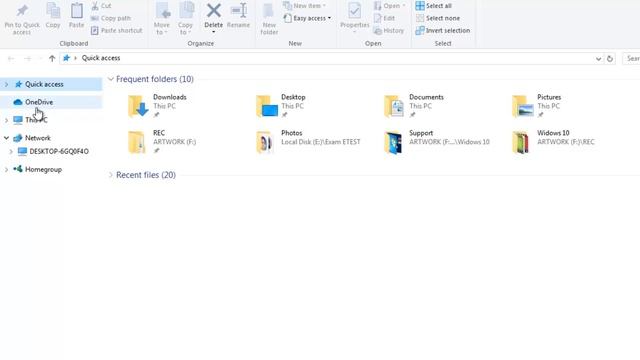Open address bar history dropdown
Image resolution: width=640 pixels, height=360 pixels.
click(x=598, y=59)
